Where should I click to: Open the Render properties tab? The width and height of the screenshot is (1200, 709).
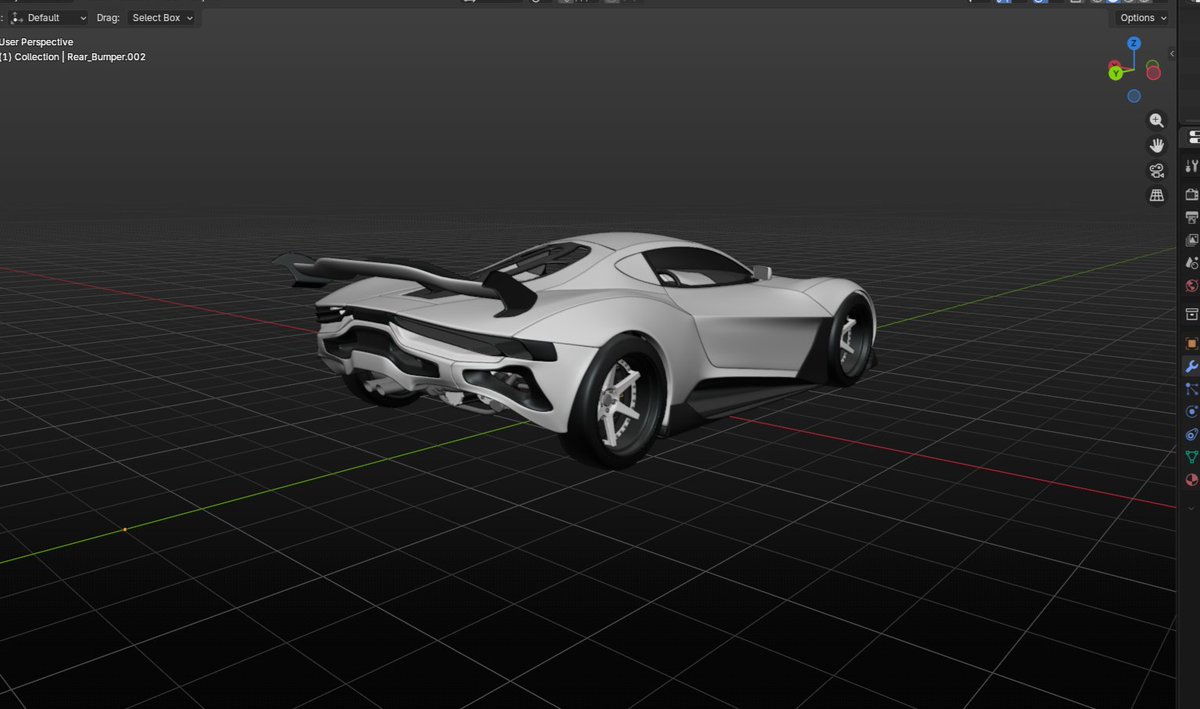(1191, 194)
